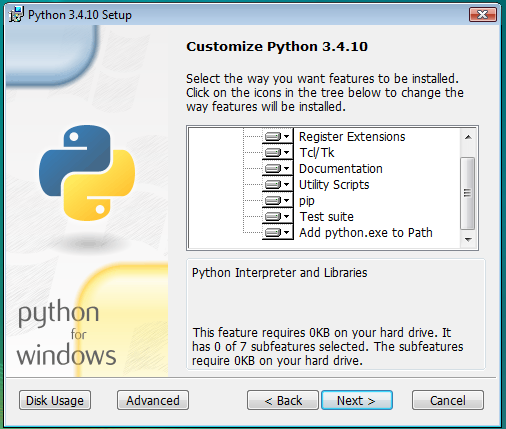Click the feature list scroll up arrow
The image size is (506, 429).
[x=468, y=137]
